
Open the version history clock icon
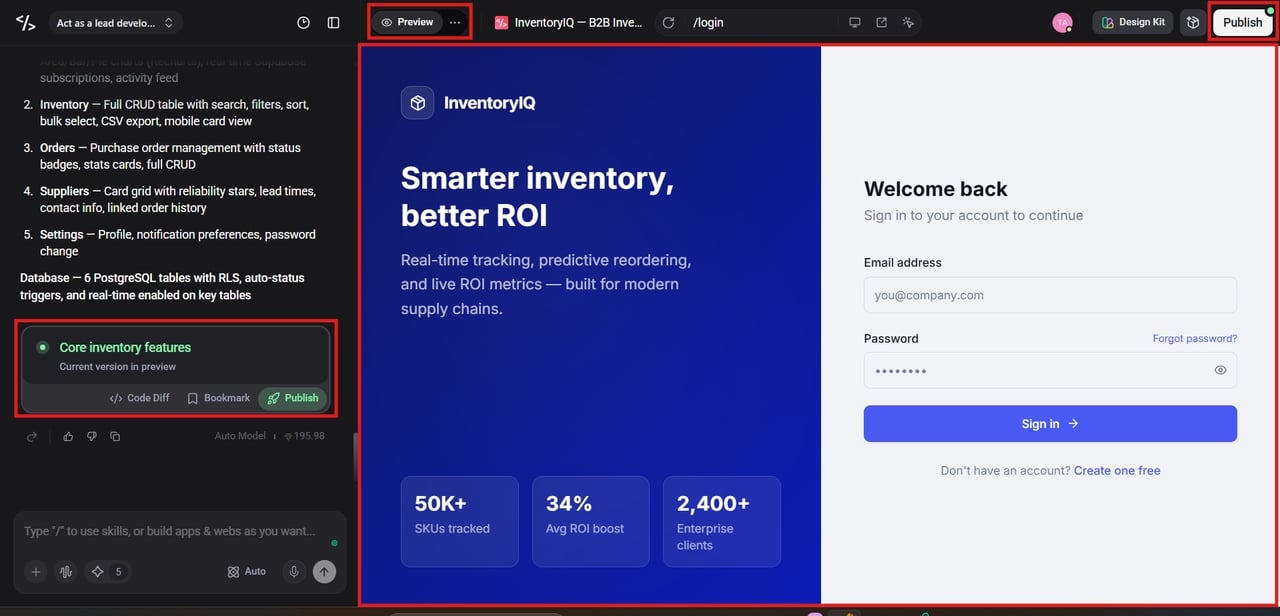(304, 22)
